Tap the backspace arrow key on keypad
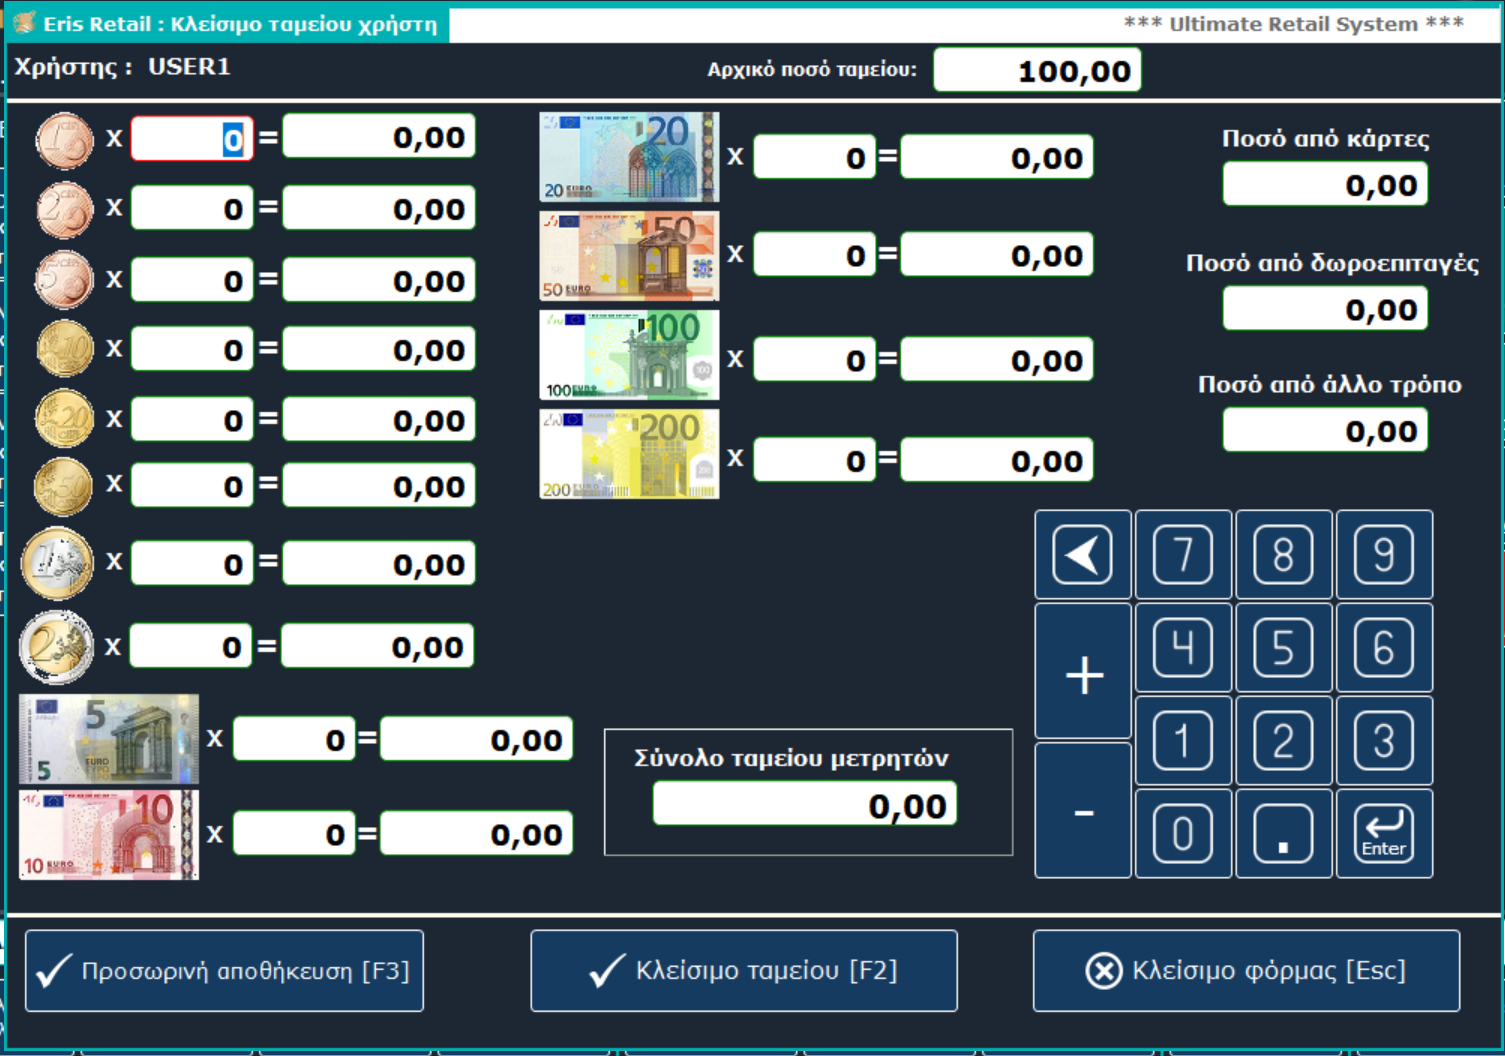The height and width of the screenshot is (1056, 1505). pos(1083,554)
